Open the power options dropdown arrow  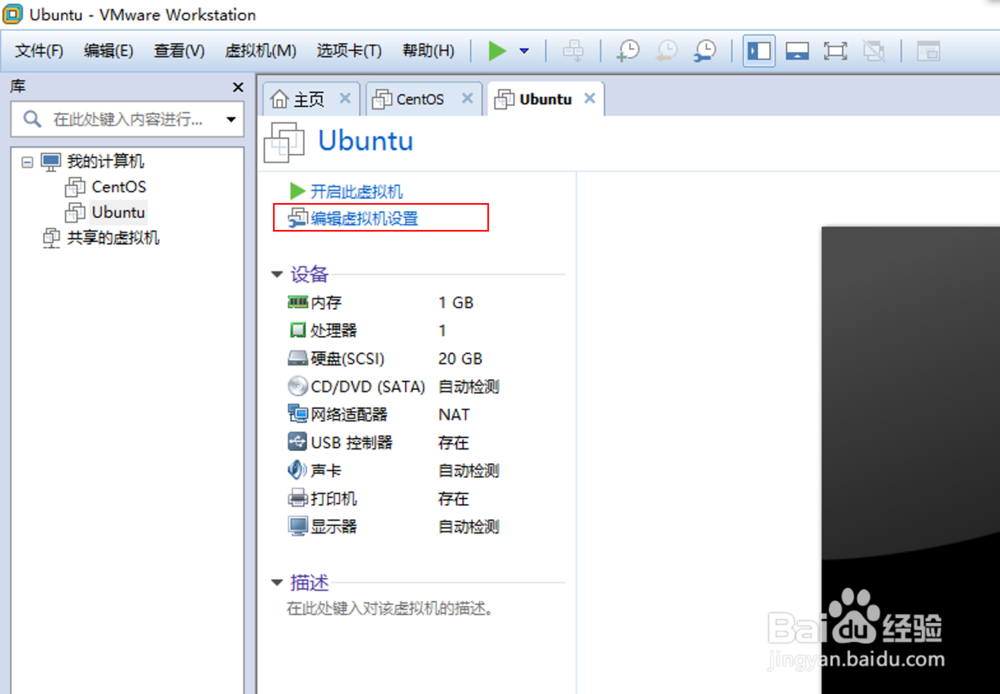(524, 50)
